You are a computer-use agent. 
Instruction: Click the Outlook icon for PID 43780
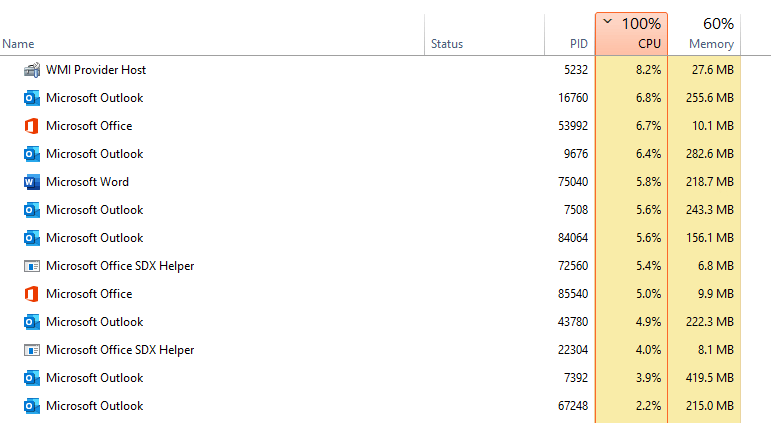click(x=32, y=322)
